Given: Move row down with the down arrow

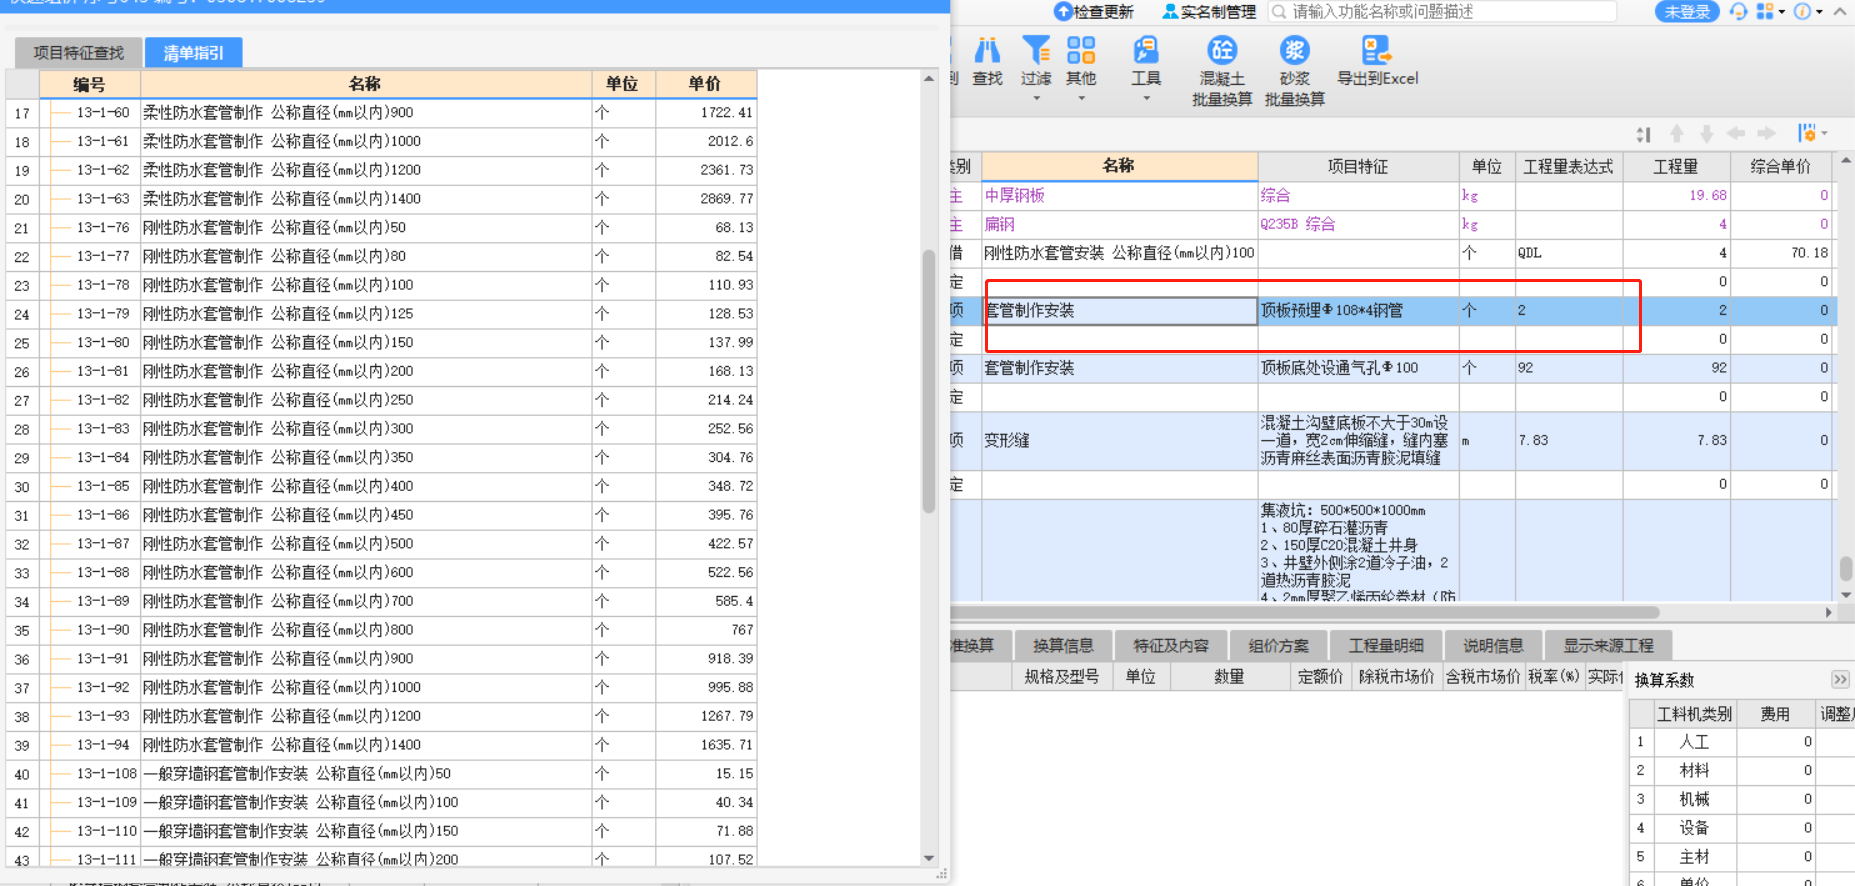Looking at the screenshot, I should point(1707,134).
